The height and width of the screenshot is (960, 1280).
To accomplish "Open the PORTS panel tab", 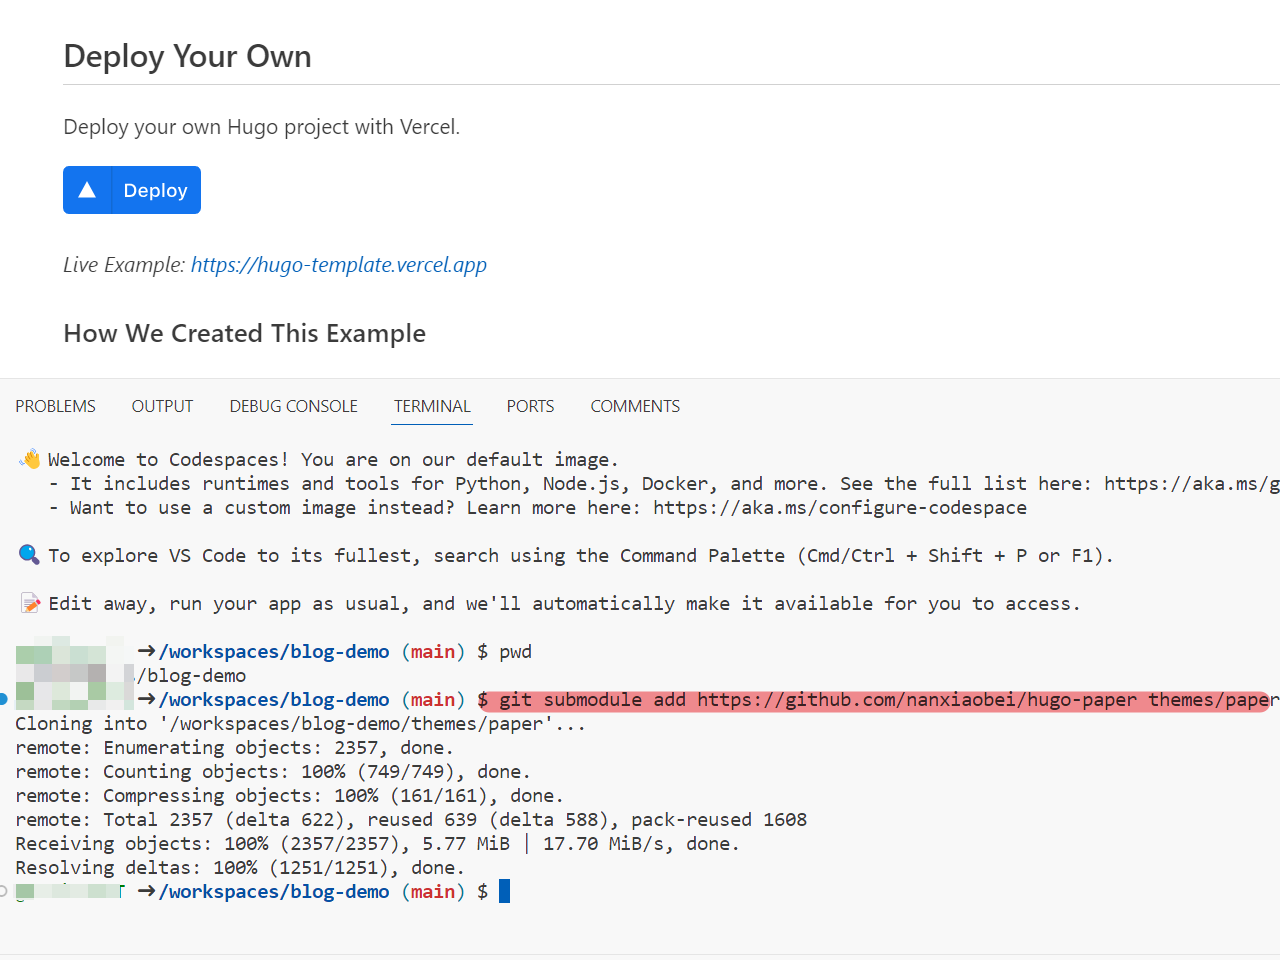I will pyautogui.click(x=530, y=406).
